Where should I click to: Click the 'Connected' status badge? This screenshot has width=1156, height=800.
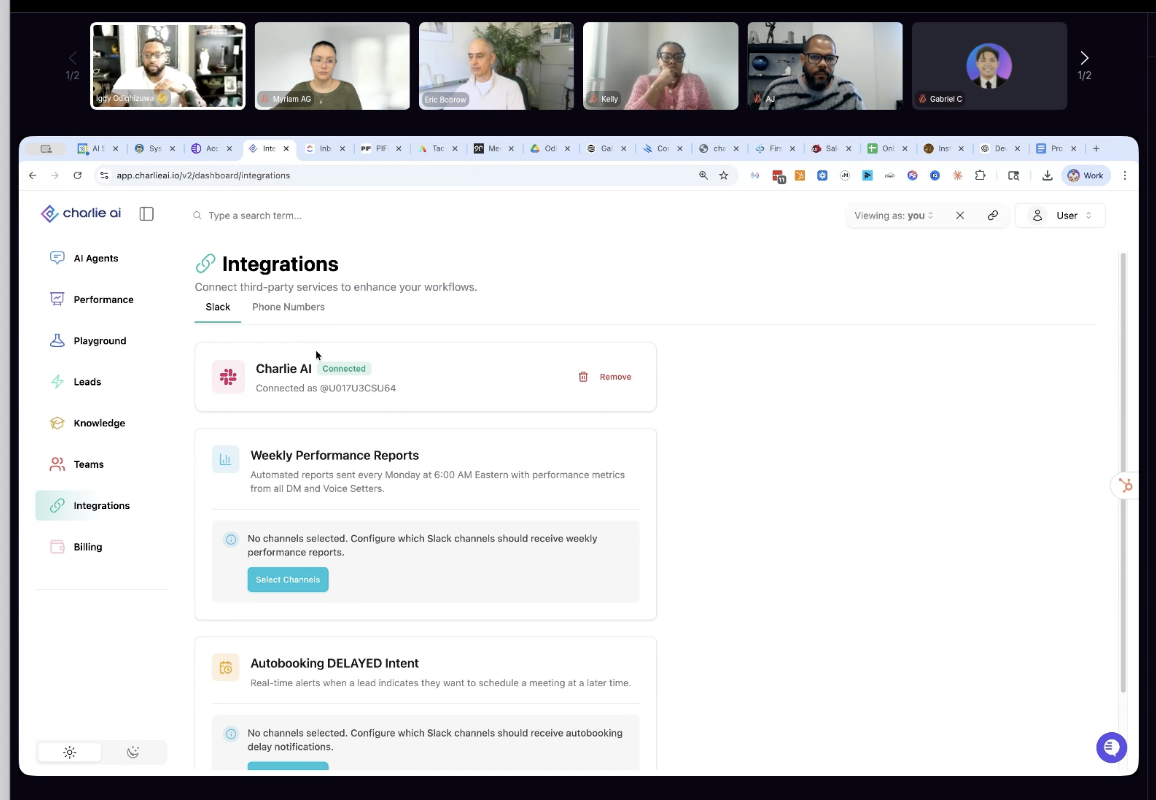click(x=344, y=369)
